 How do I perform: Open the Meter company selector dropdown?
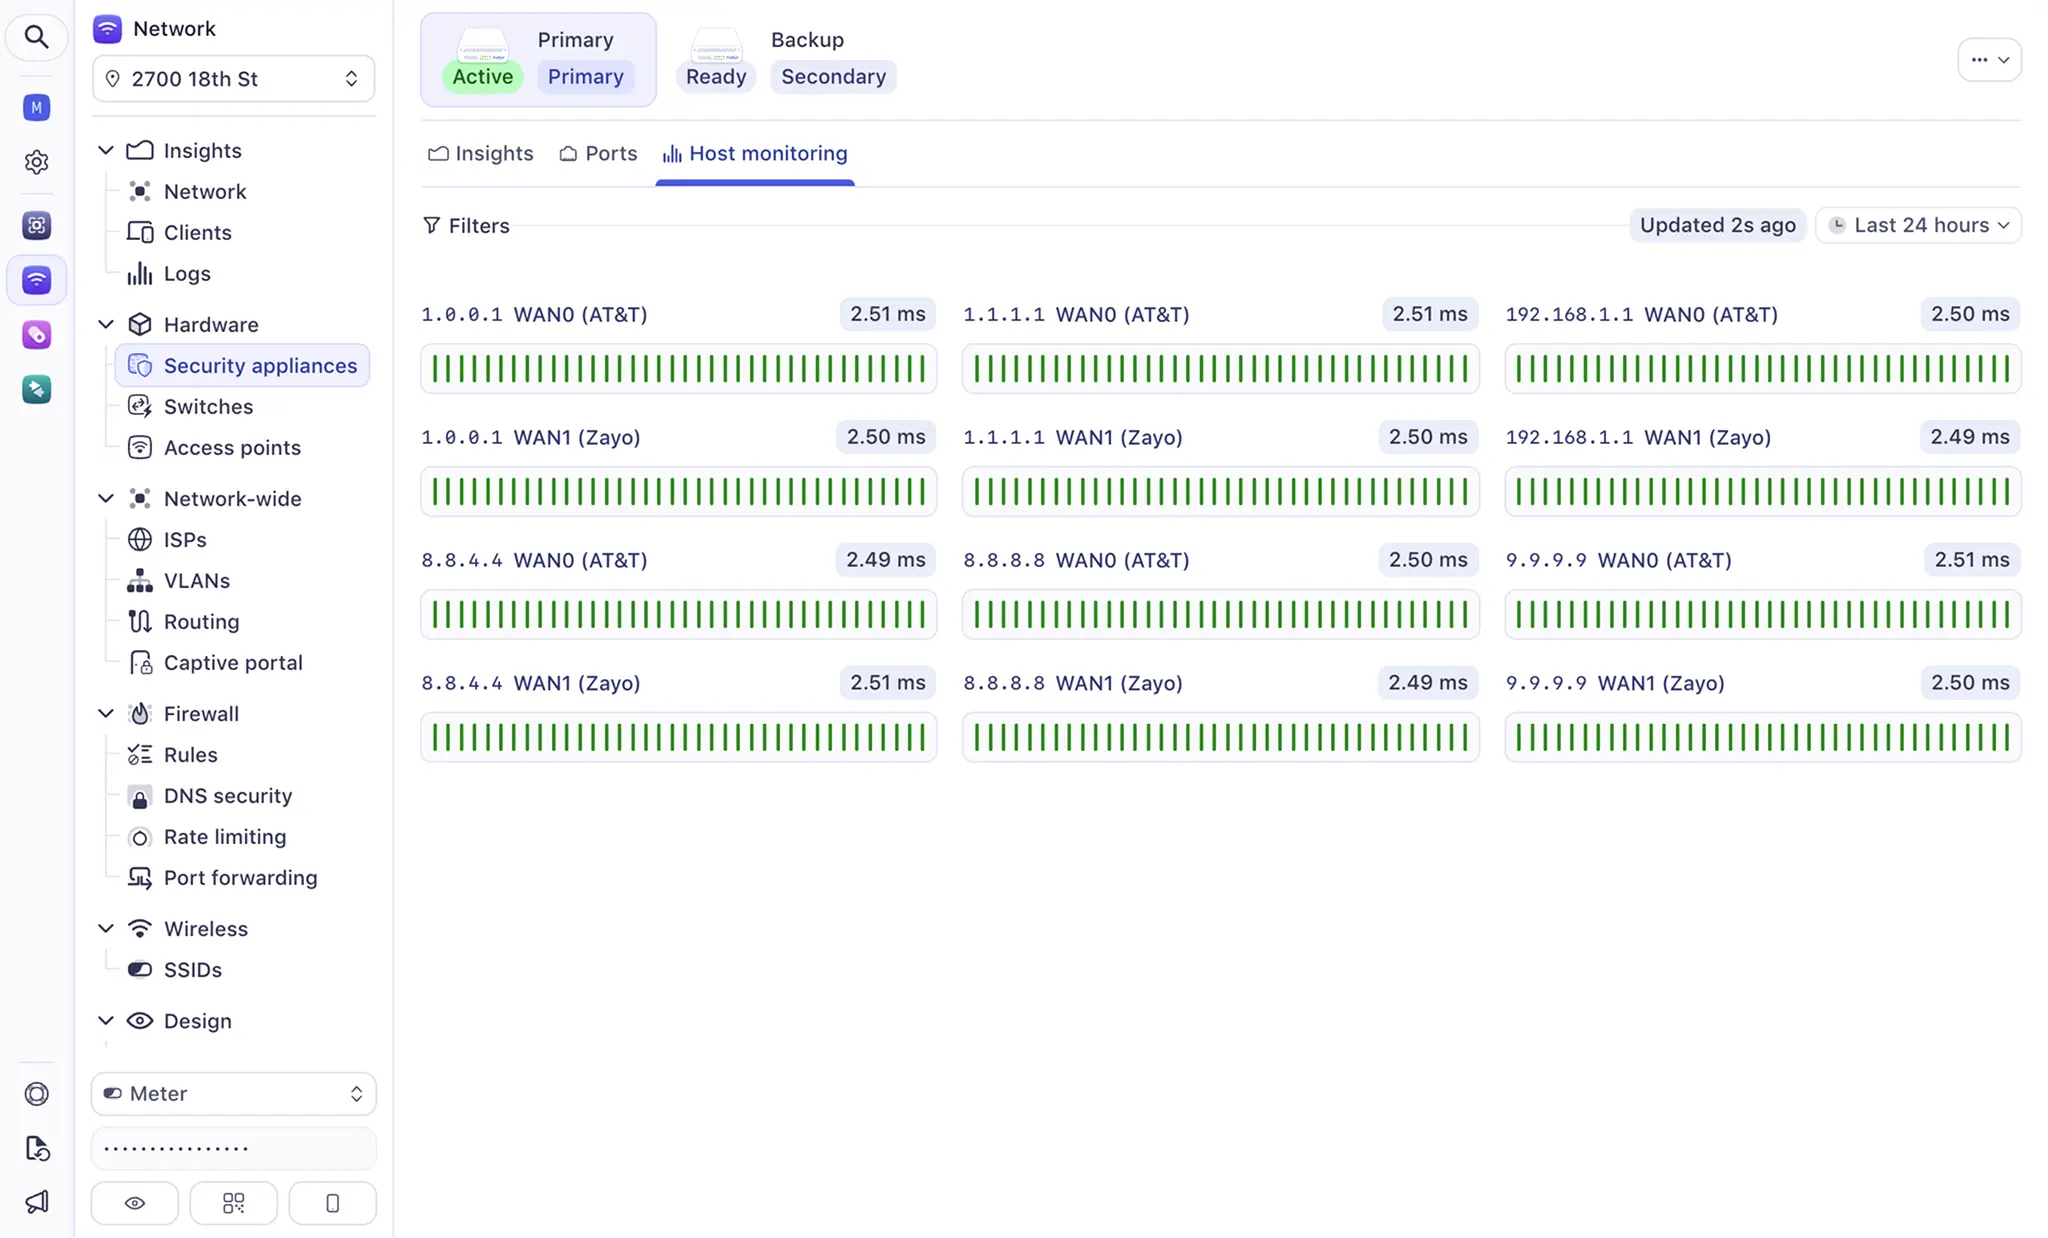pos(233,1094)
